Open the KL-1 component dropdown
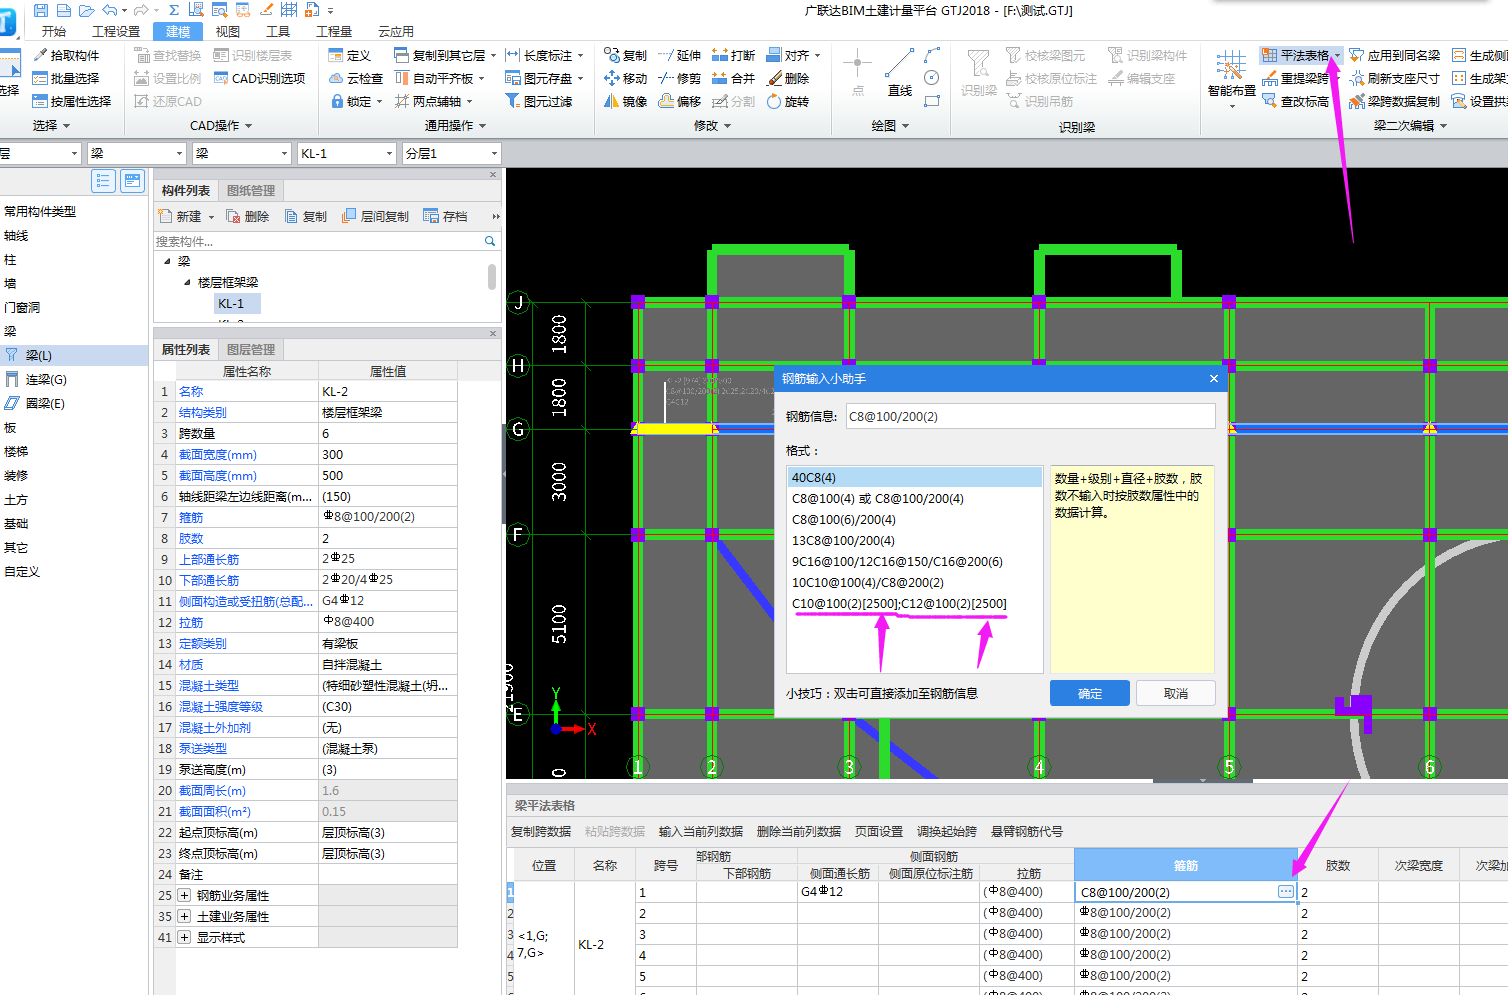The image size is (1508, 995). click(x=390, y=154)
